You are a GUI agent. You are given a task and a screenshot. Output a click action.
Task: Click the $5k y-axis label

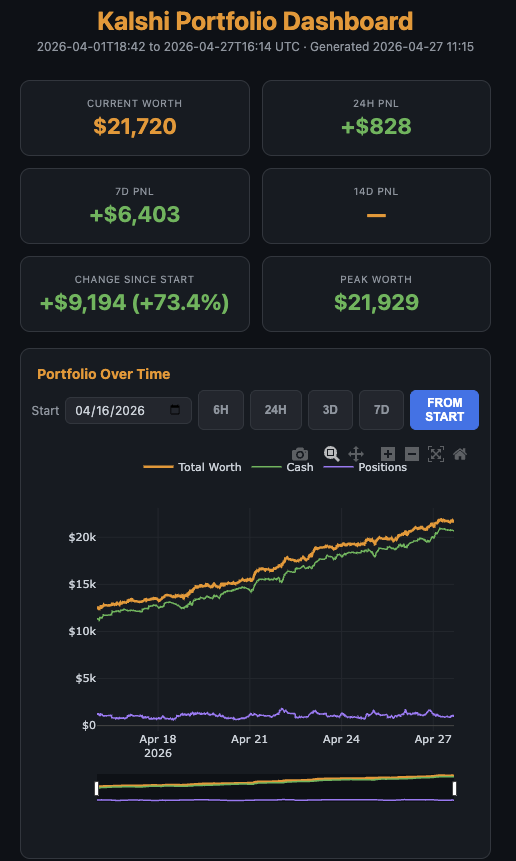(85, 679)
